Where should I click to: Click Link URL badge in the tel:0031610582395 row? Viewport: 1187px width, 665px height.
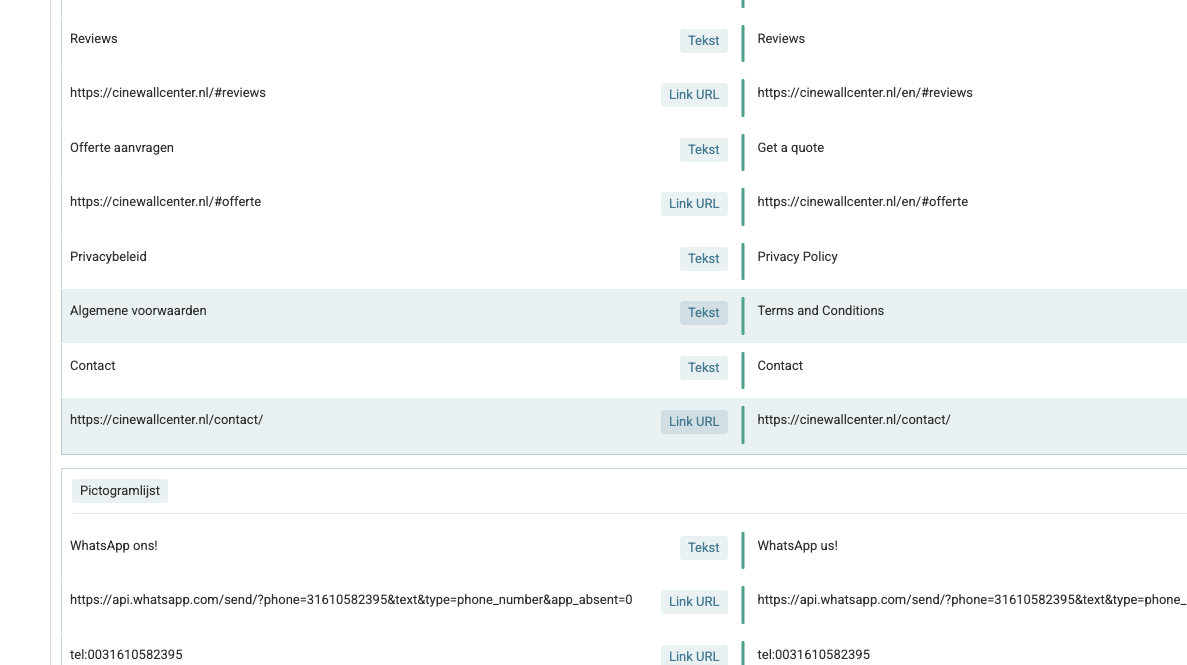(x=694, y=656)
